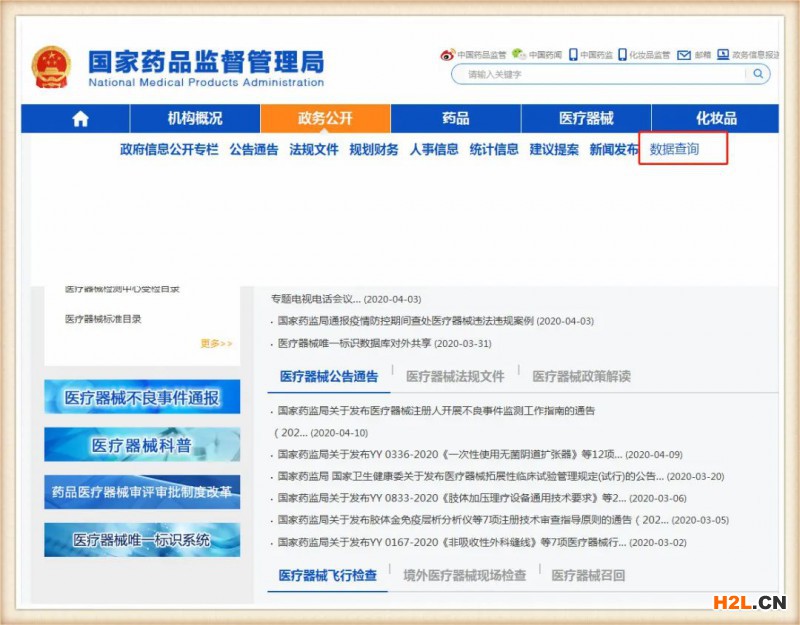Open notice on 注册人开展不良事件监测工作指南
This screenshot has width=800, height=625.
pos(436,411)
